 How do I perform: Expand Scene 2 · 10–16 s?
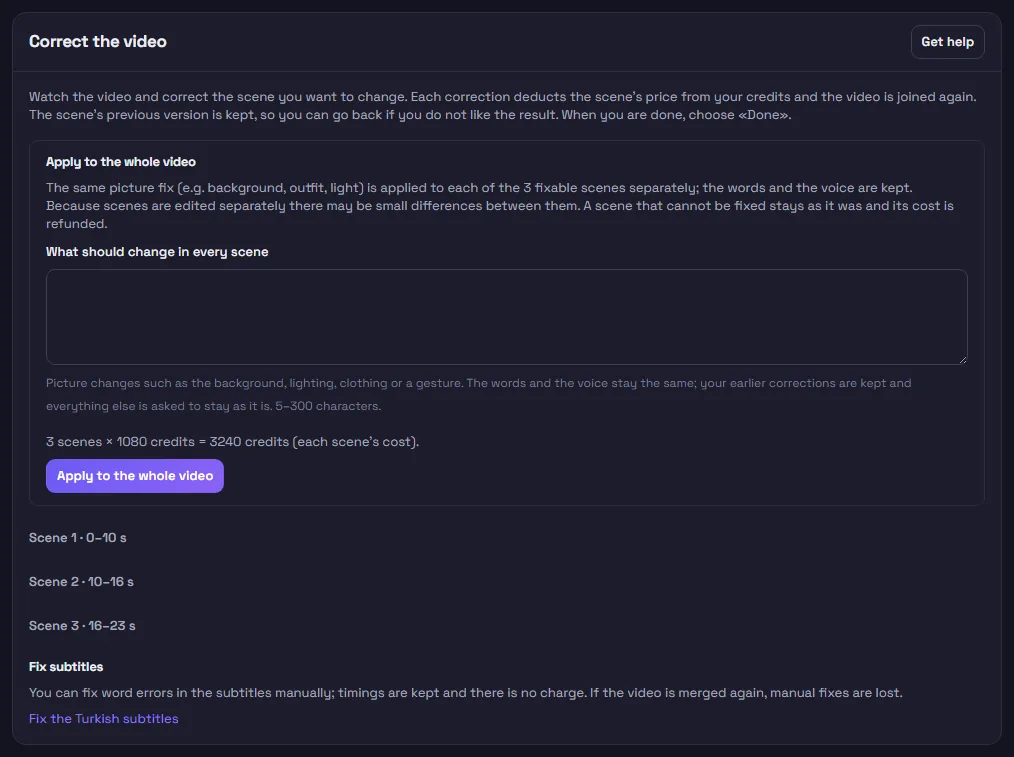(81, 582)
